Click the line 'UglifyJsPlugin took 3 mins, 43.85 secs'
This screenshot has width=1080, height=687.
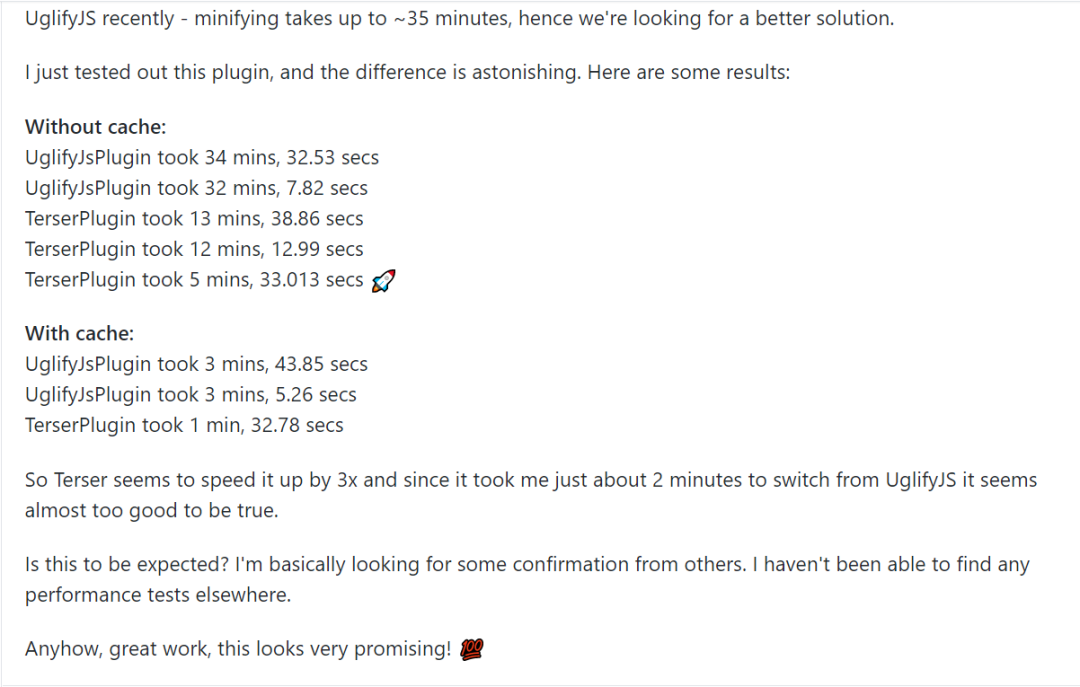pyautogui.click(x=196, y=364)
